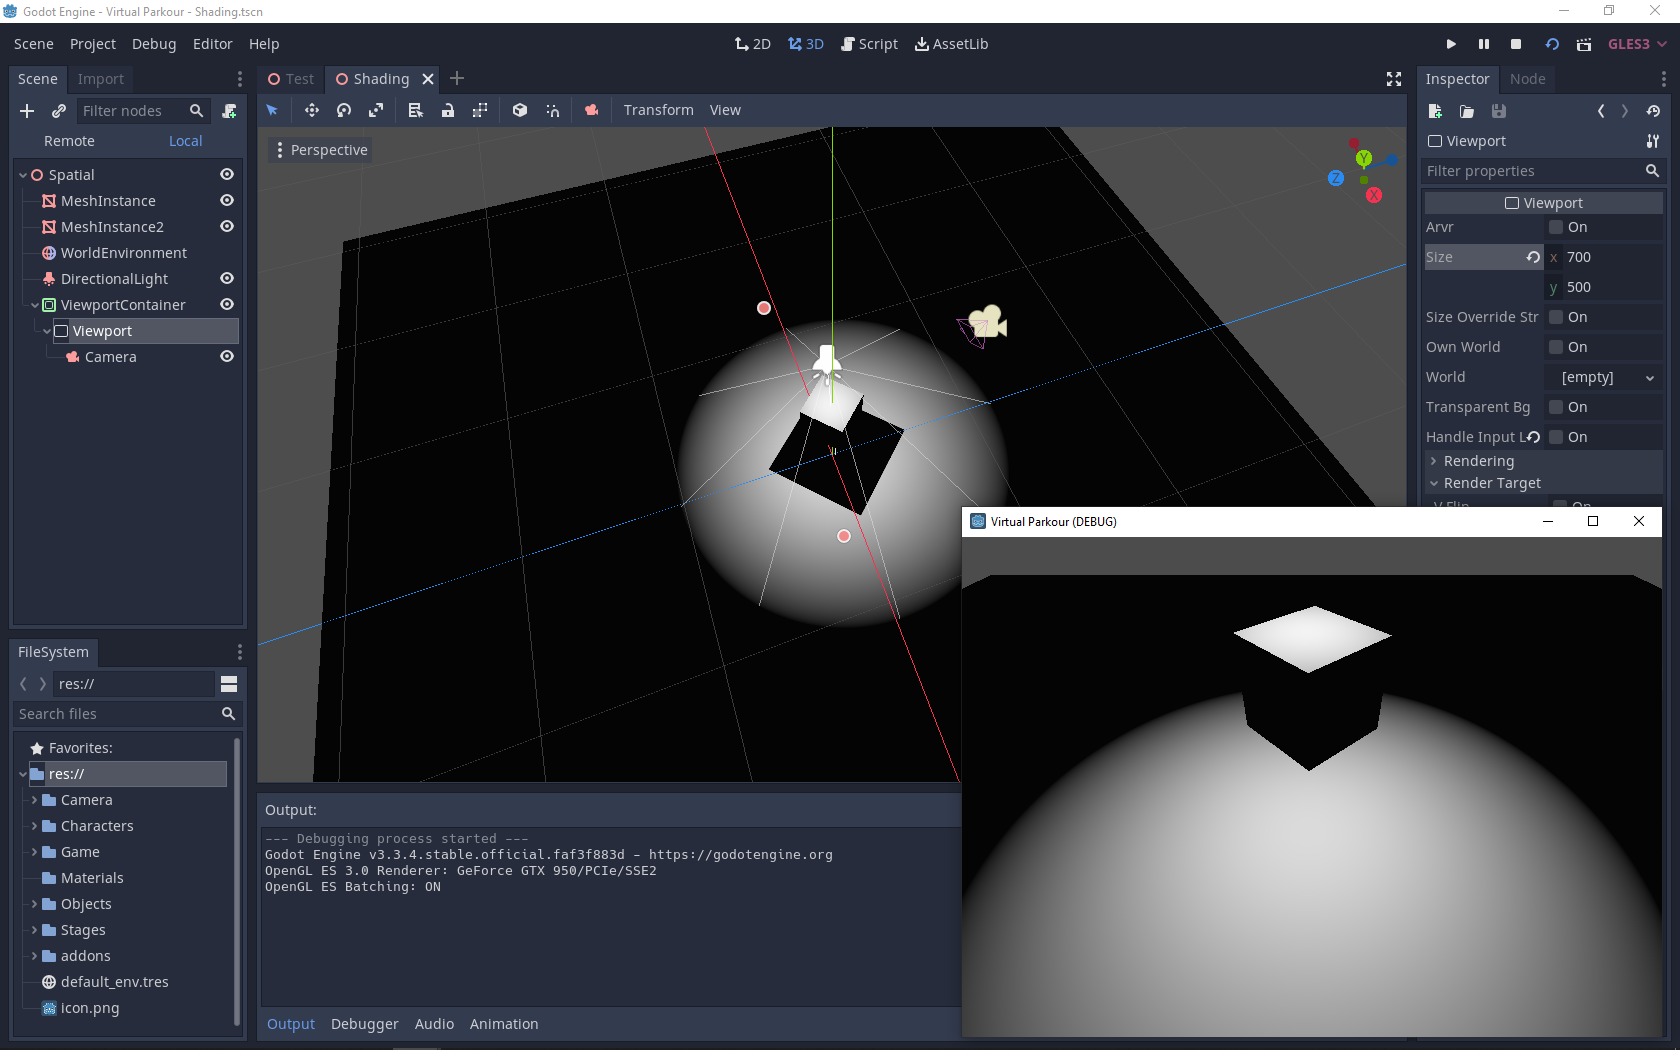Open the World [empty] dropdown

click(x=1604, y=377)
